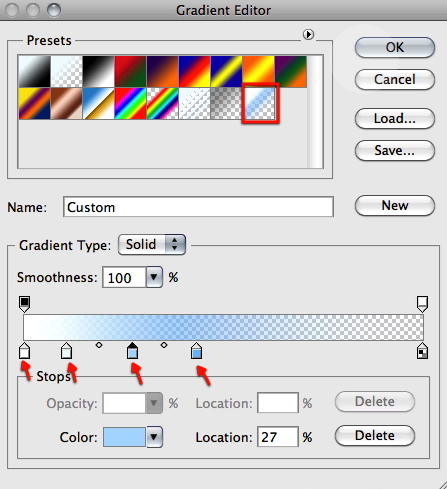Choose the rainbow spectrum gradient preset
This screenshot has height=489, width=447.
pos(130,104)
